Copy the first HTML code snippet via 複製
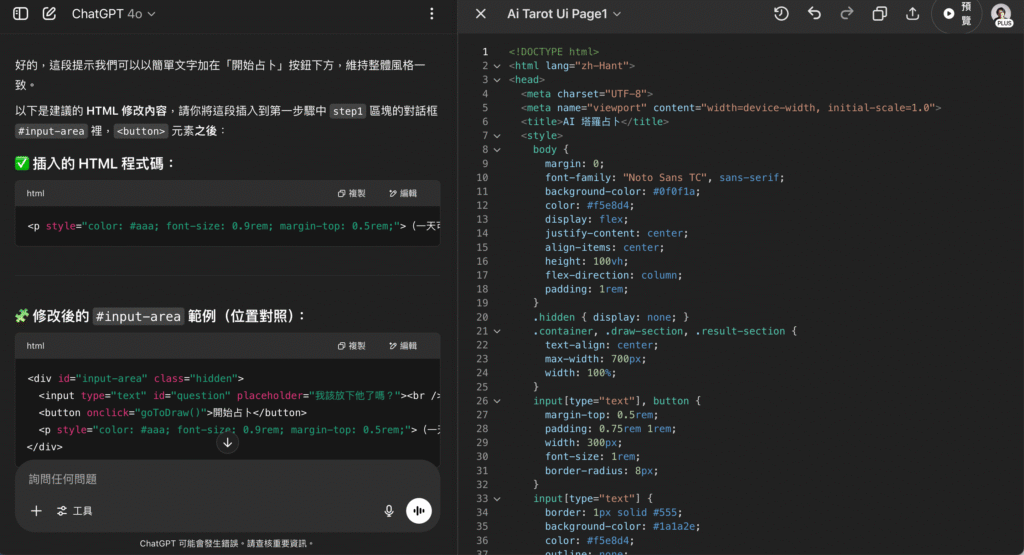This screenshot has height=555, width=1024. [351, 193]
